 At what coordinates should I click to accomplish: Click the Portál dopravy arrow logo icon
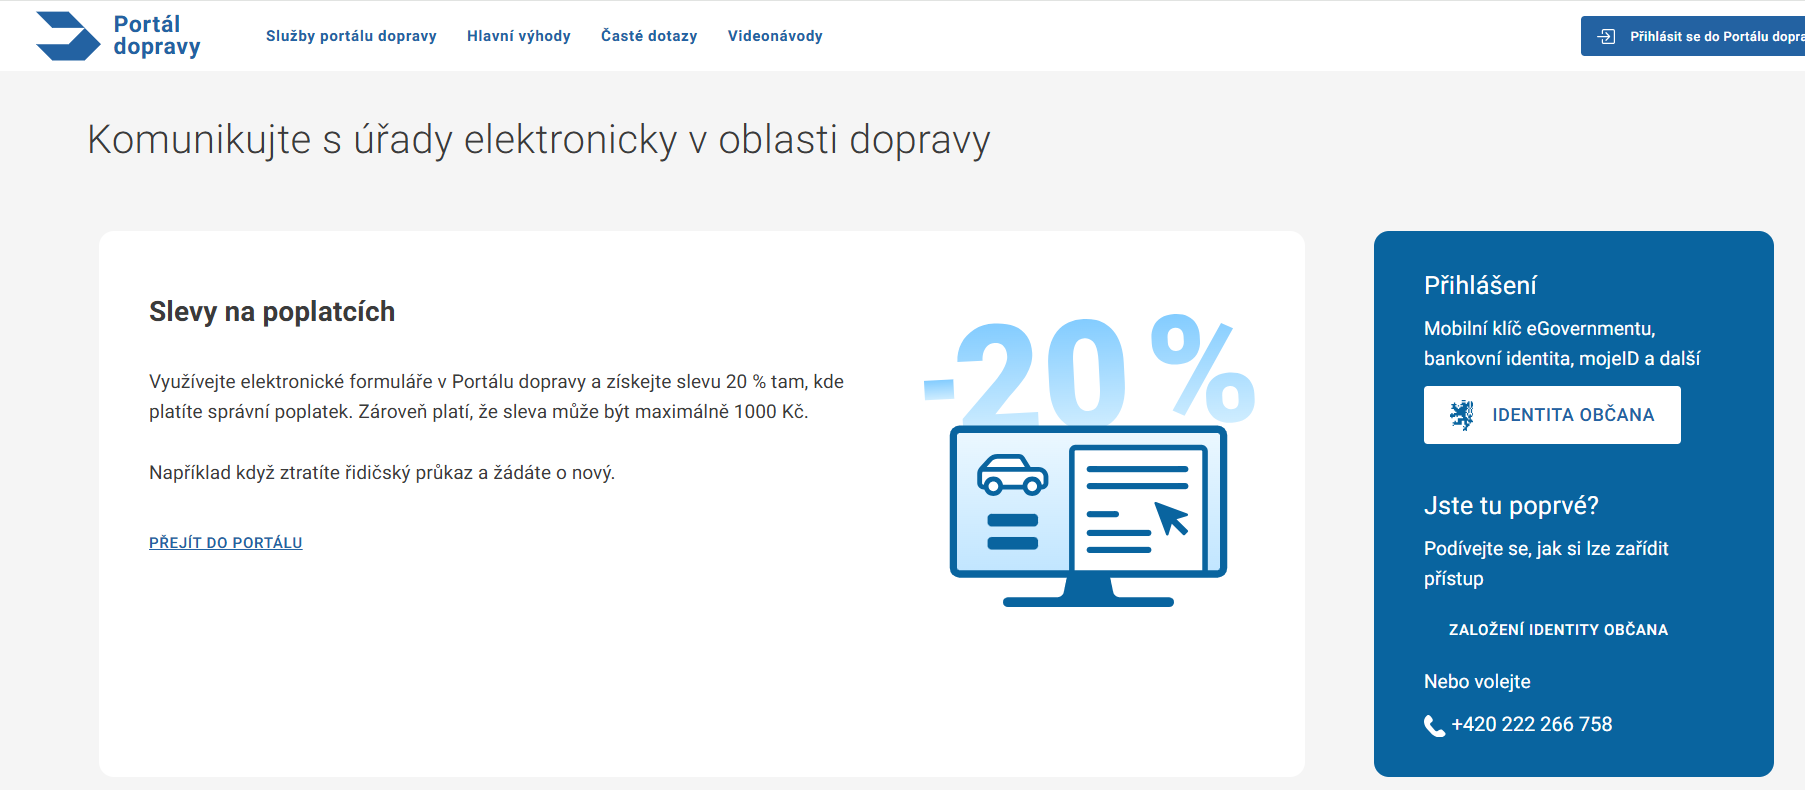(68, 36)
